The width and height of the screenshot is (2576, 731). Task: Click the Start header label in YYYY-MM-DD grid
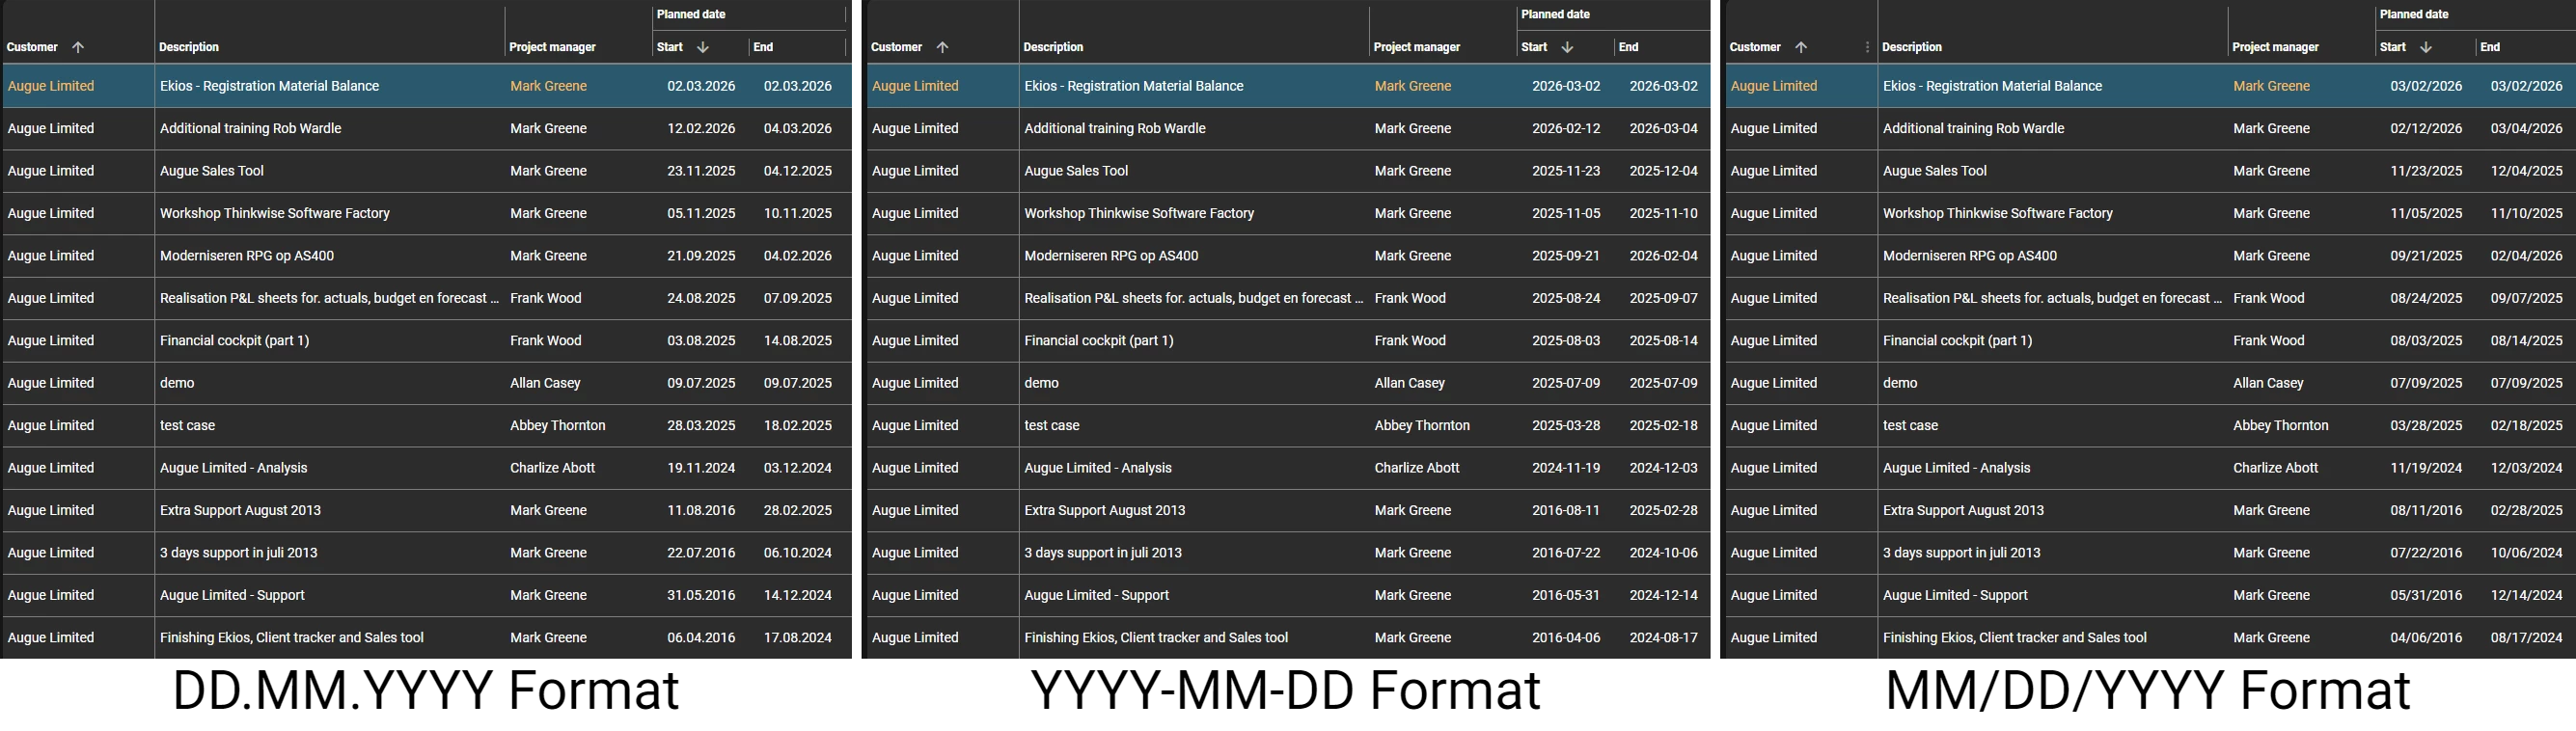(x=1534, y=47)
